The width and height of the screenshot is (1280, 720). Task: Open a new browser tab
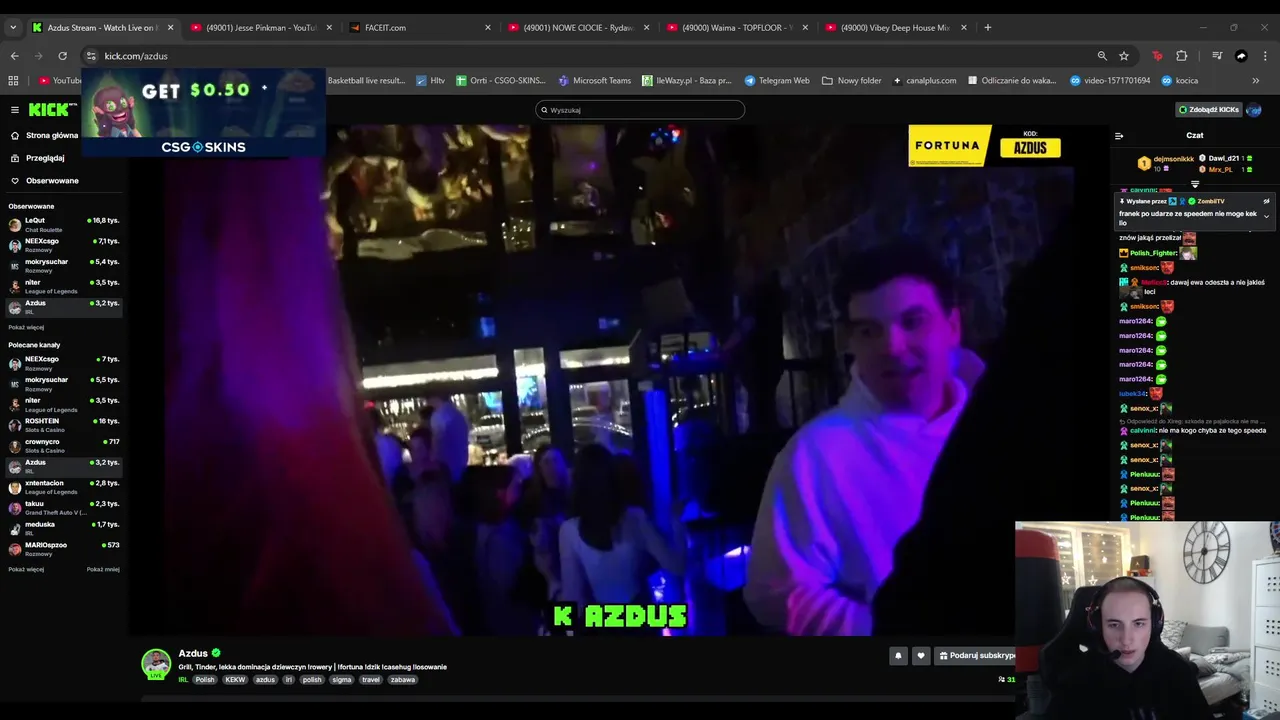point(988,28)
